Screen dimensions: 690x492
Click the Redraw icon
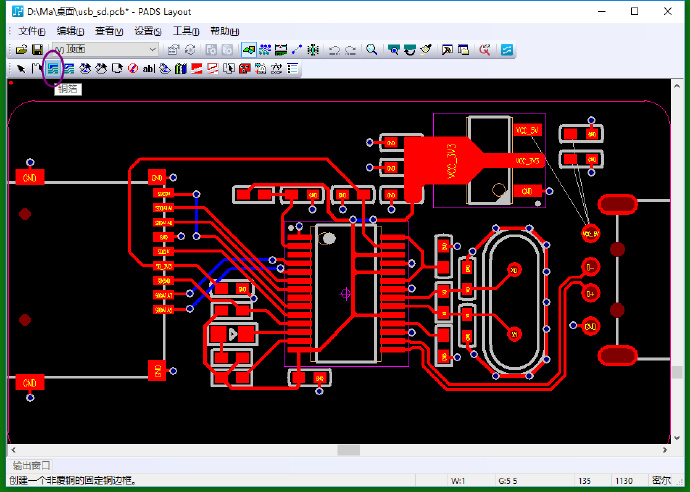[410, 50]
